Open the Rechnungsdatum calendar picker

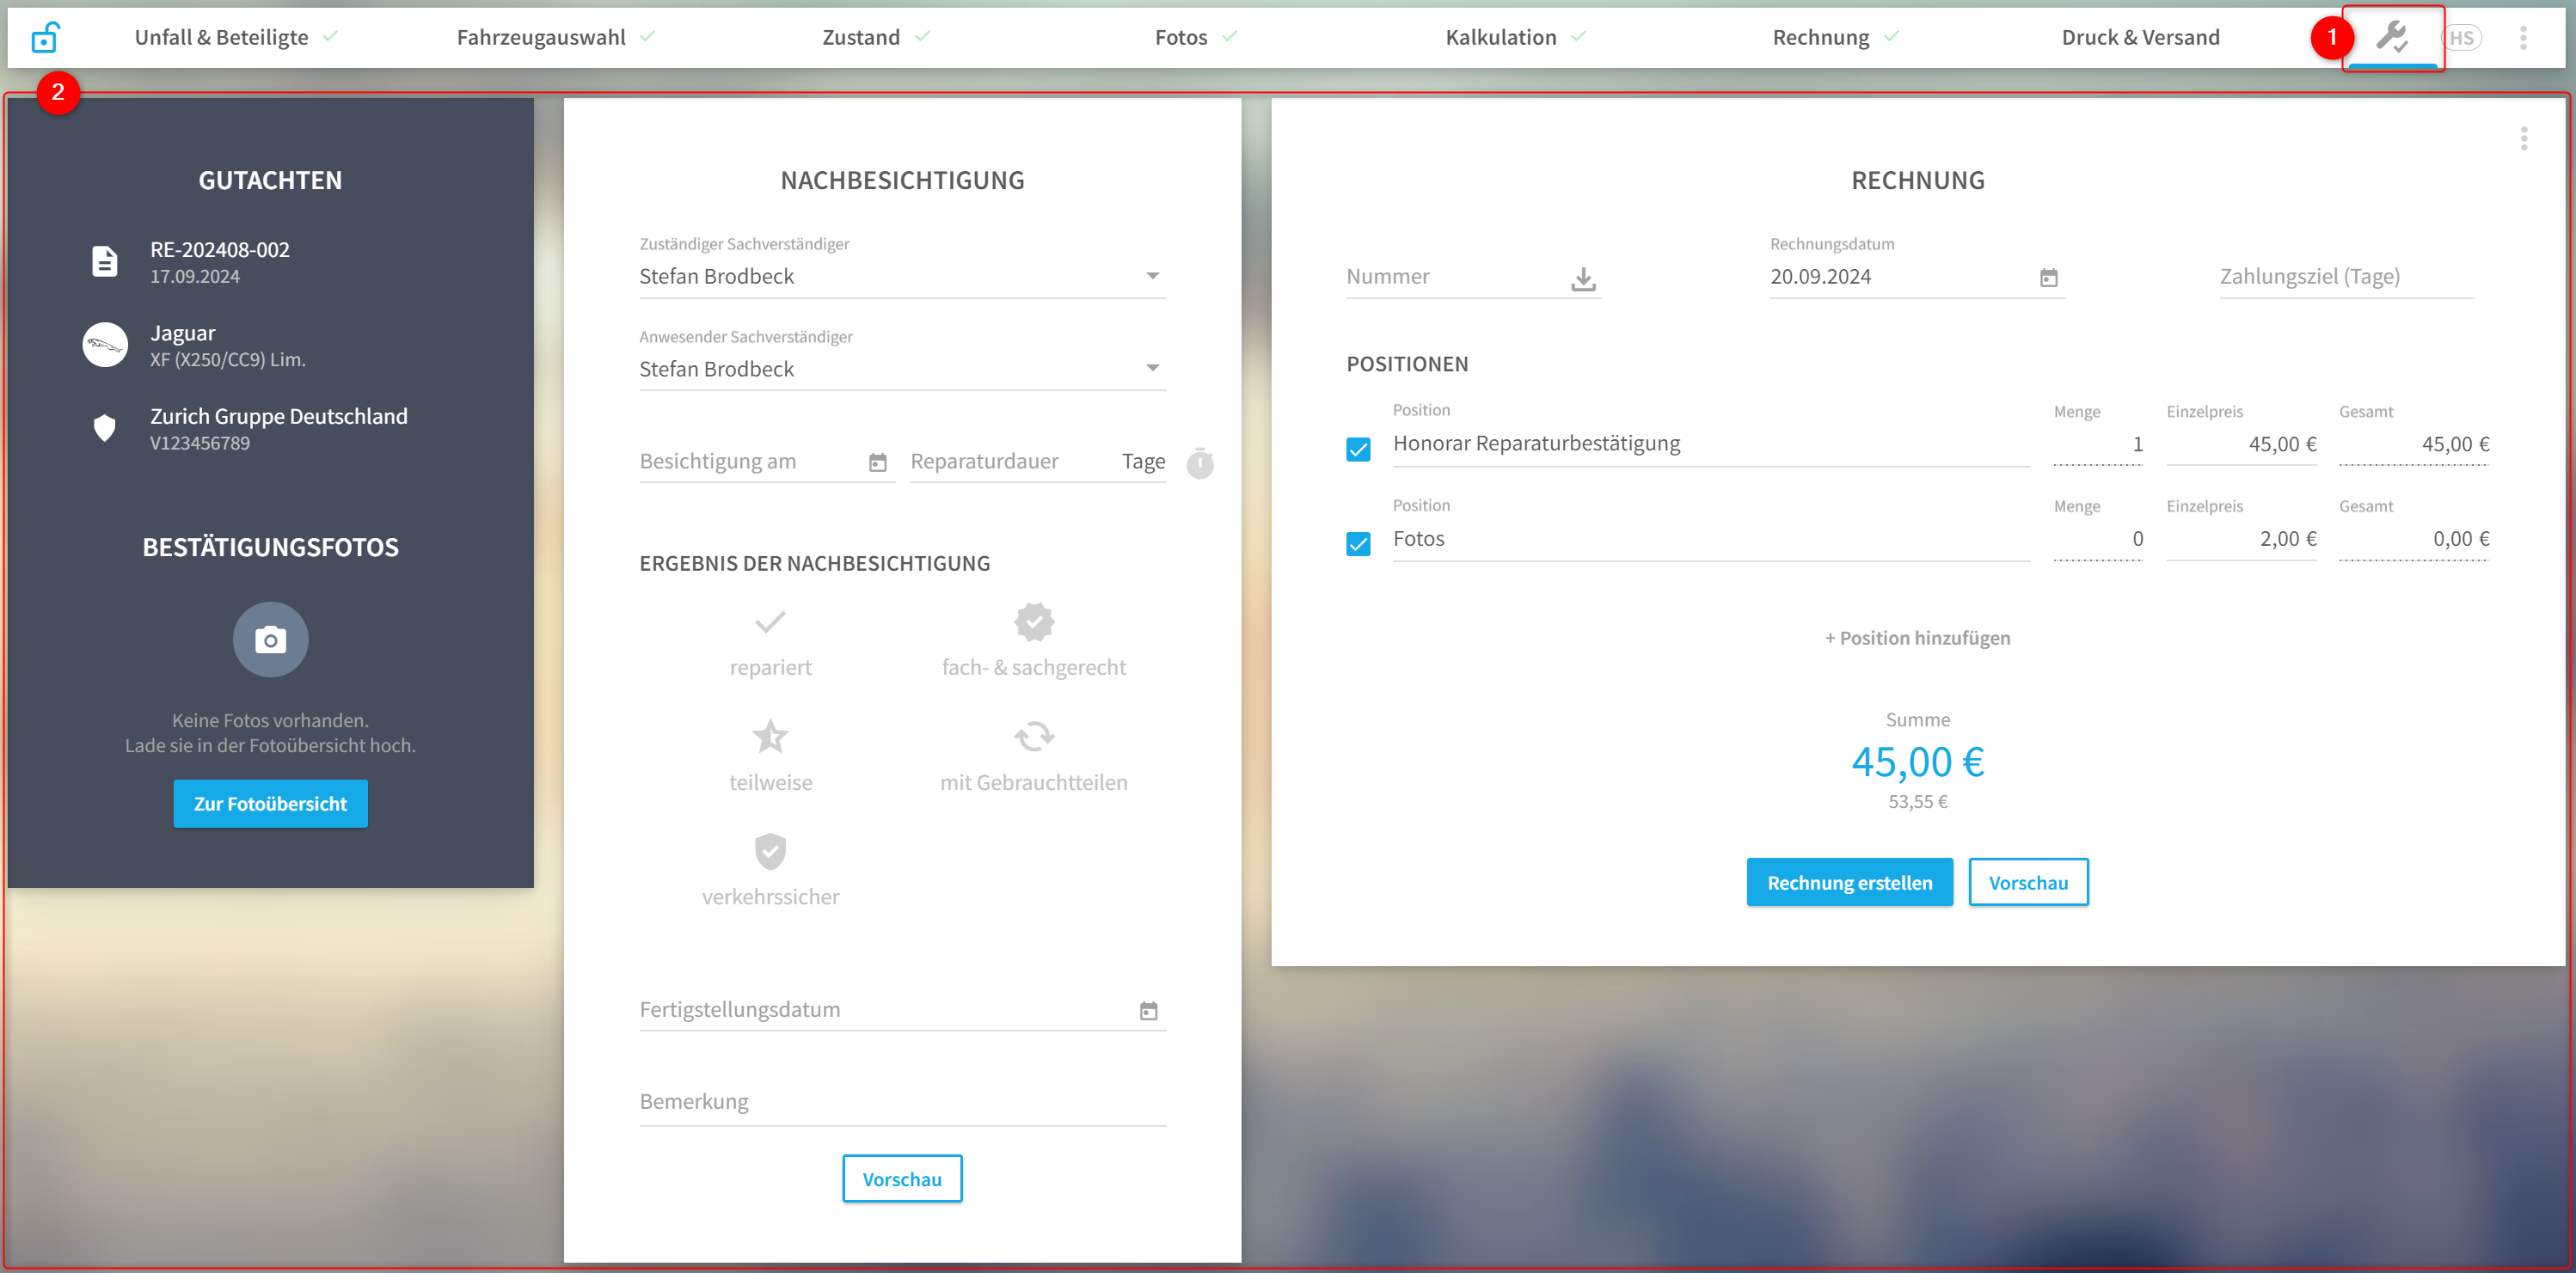(x=2048, y=278)
